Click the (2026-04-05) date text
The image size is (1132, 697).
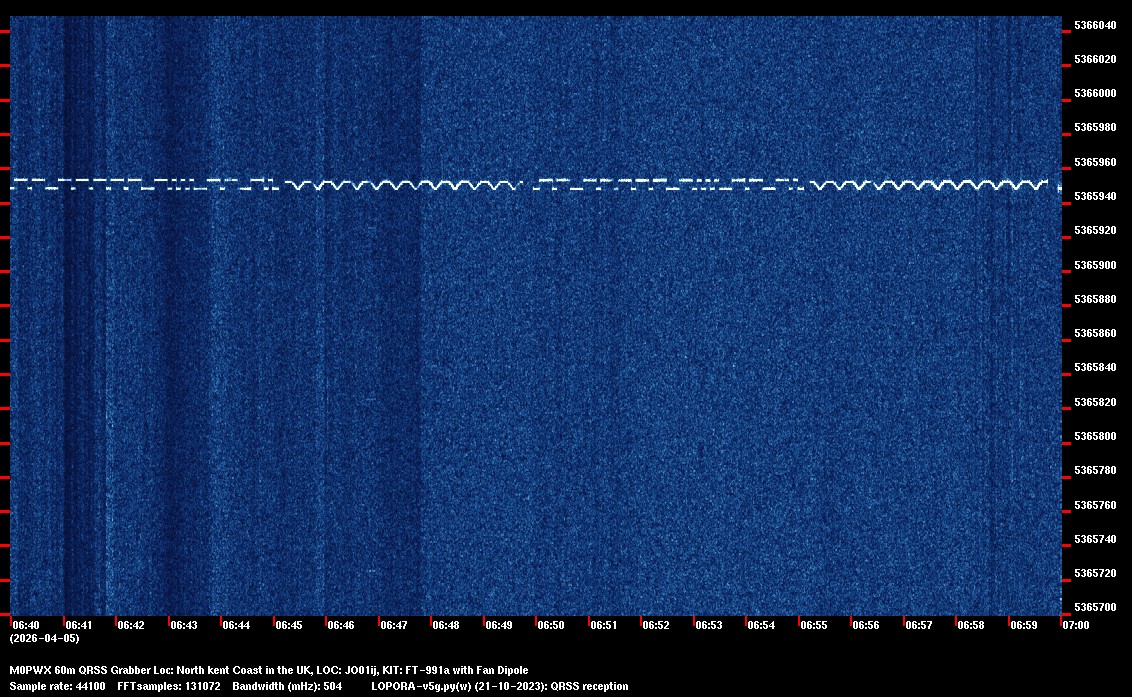click(44, 637)
